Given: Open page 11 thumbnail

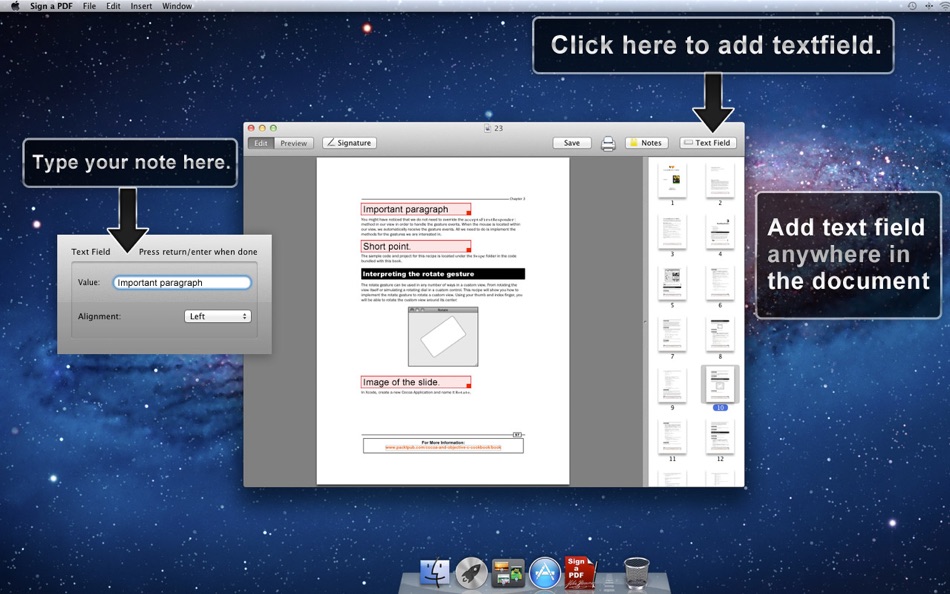Looking at the screenshot, I should 673,436.
